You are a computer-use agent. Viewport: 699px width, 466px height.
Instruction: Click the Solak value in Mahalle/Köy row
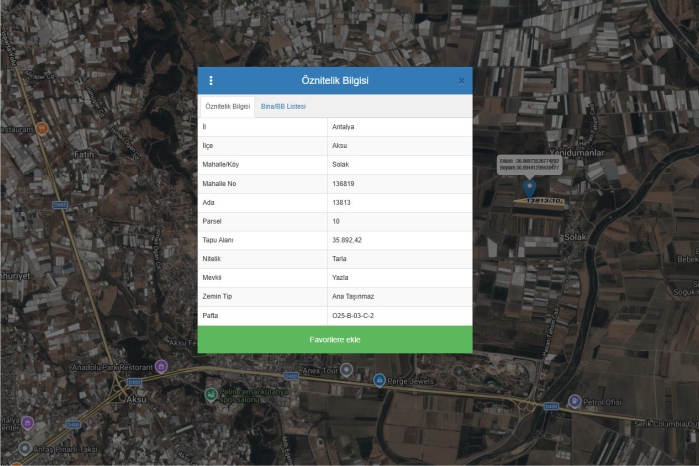click(x=341, y=165)
